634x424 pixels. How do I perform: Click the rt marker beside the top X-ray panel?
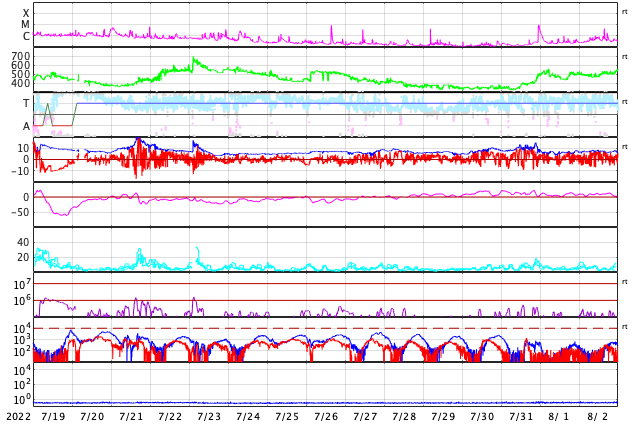[625, 10]
